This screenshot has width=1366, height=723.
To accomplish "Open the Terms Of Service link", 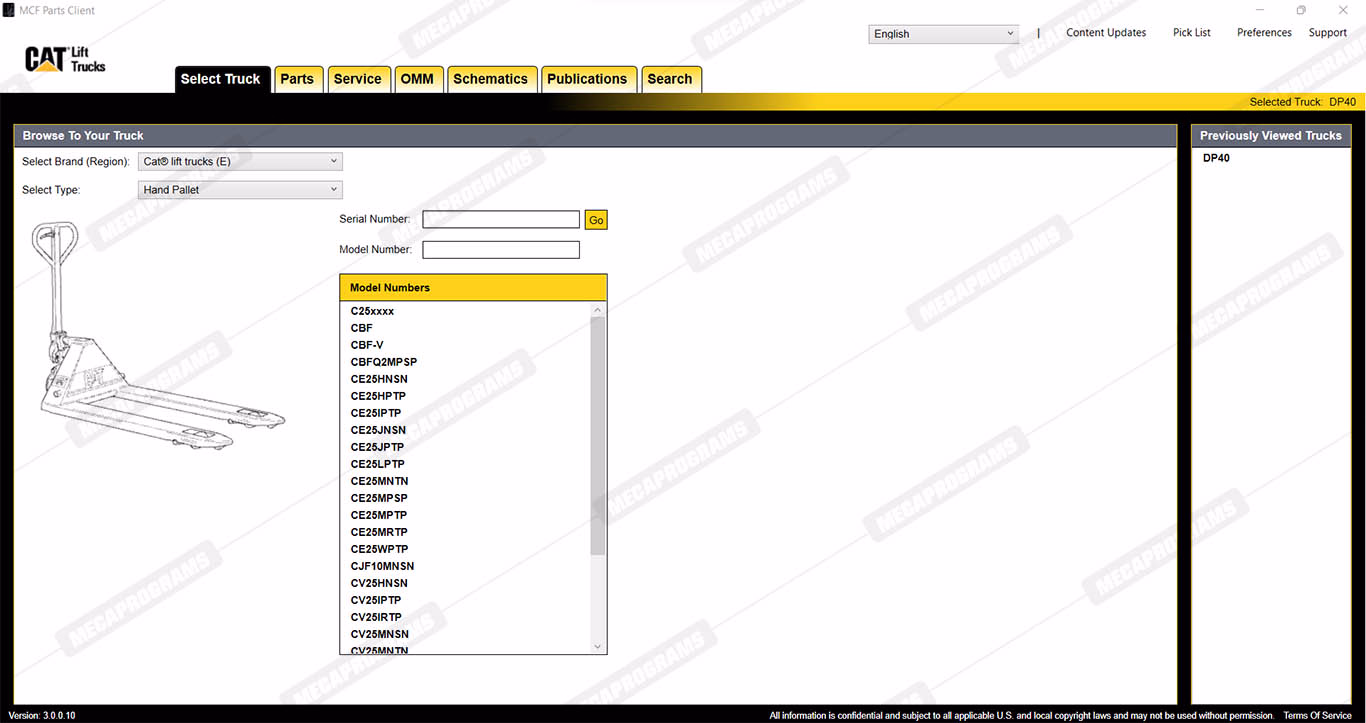I will tap(1317, 716).
